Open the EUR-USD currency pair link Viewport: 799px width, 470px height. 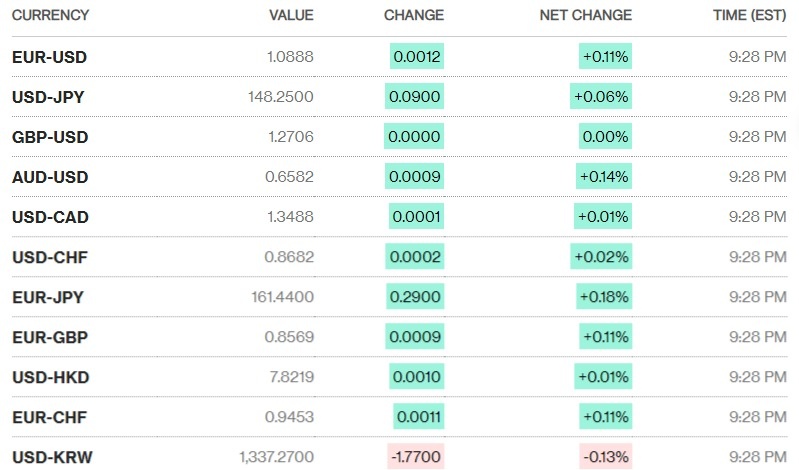[x=49, y=57]
